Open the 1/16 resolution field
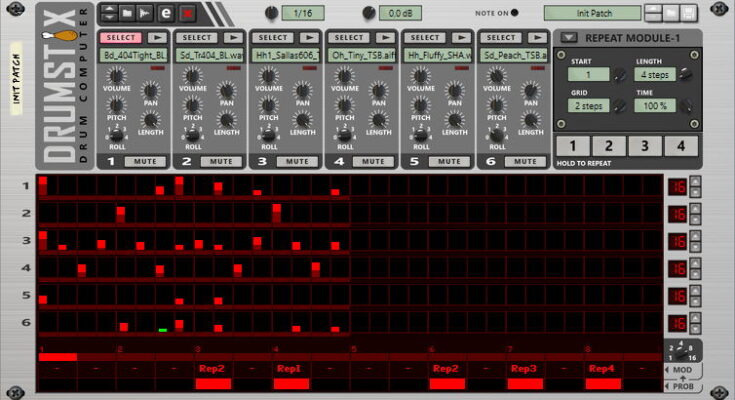This screenshot has width=735, height=400. [303, 13]
